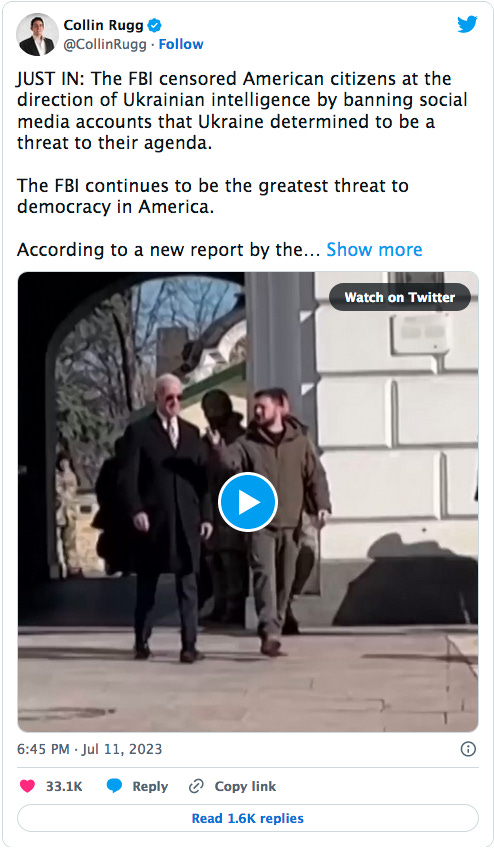Click the Reply text label

[x=150, y=786]
